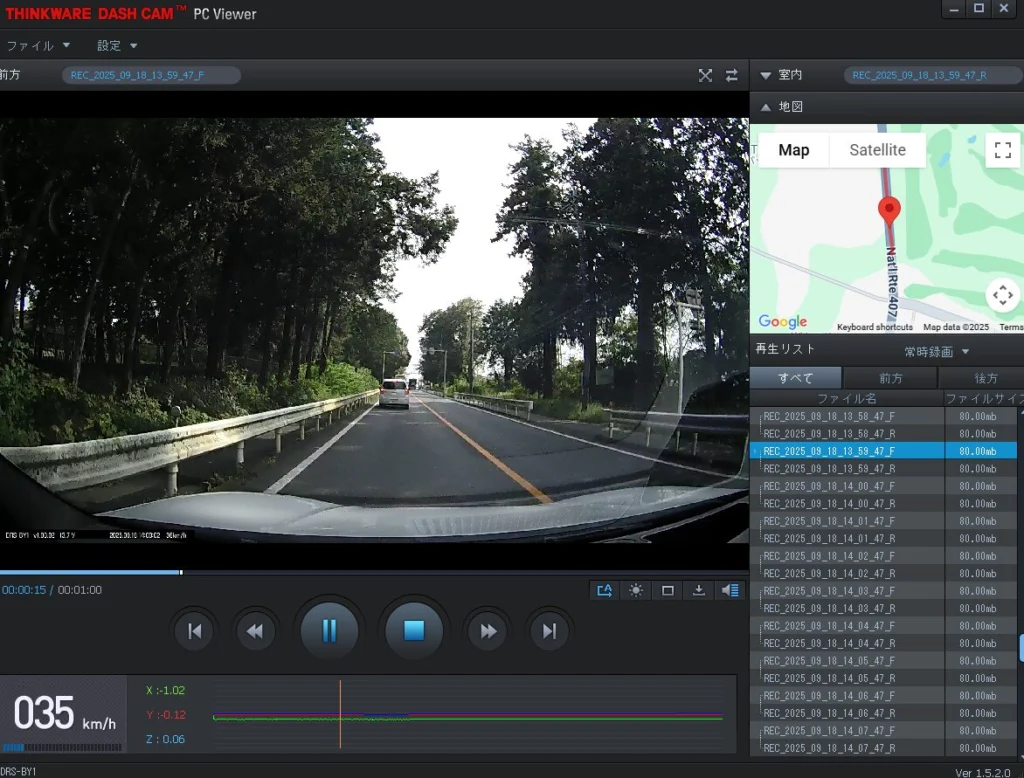The width and height of the screenshot is (1024, 778).
Task: Fast forward the video
Action: 488,631
